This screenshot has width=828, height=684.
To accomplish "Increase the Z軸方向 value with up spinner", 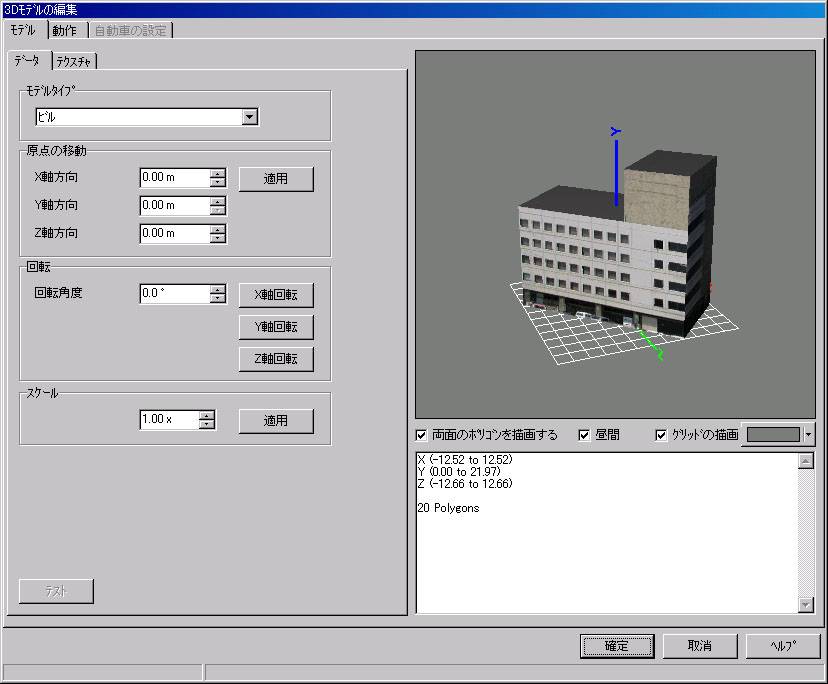I will point(218,229).
